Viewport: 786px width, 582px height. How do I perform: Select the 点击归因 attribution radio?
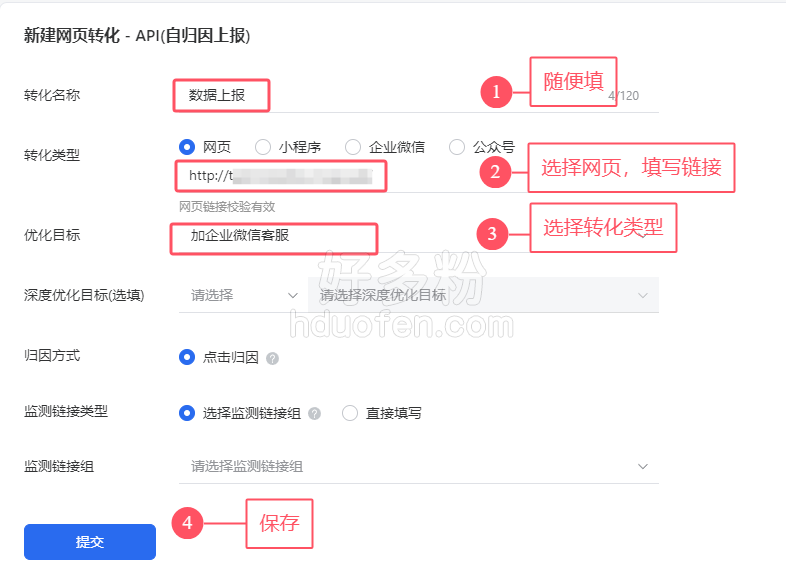[187, 357]
